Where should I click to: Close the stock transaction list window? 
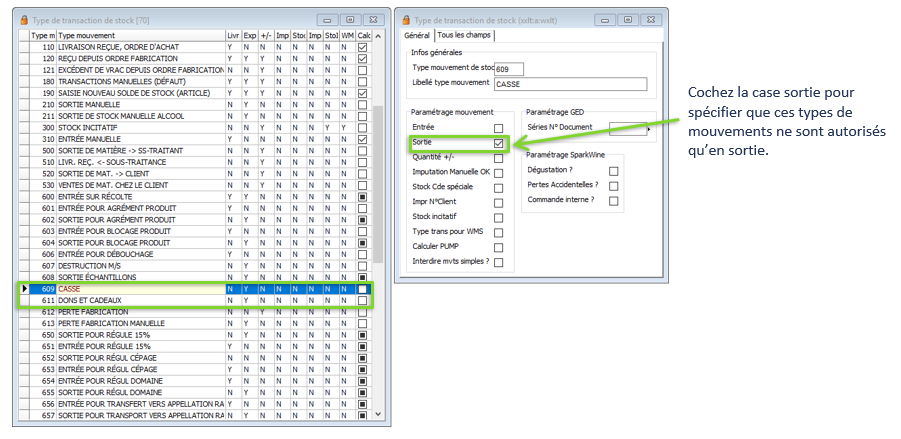[372, 20]
